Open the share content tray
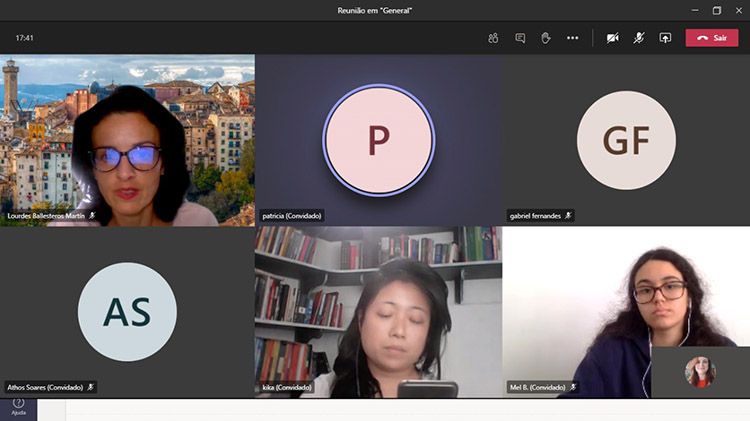Screen dimensions: 750x421 (665, 38)
